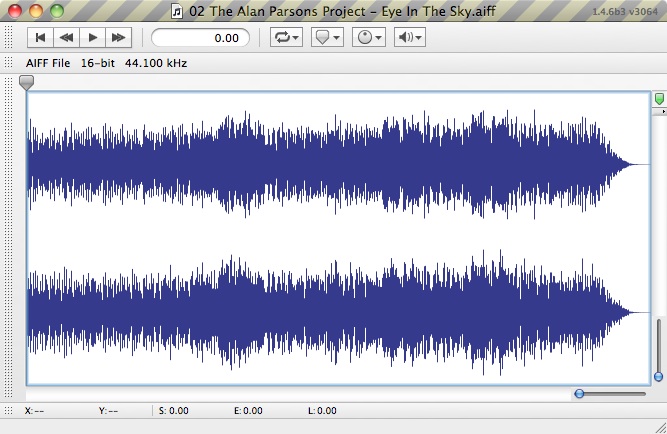The height and width of the screenshot is (434, 667).
Task: Click the small arrow below the green marker
Action: 663,111
